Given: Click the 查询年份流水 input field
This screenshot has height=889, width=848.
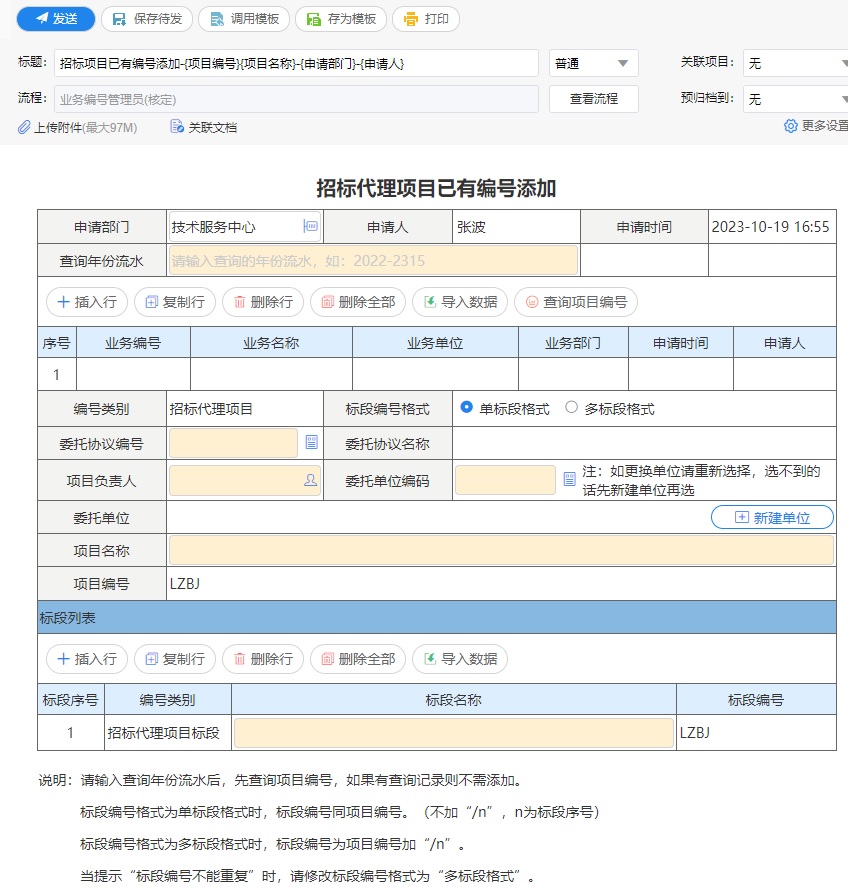Looking at the screenshot, I should point(373,261).
